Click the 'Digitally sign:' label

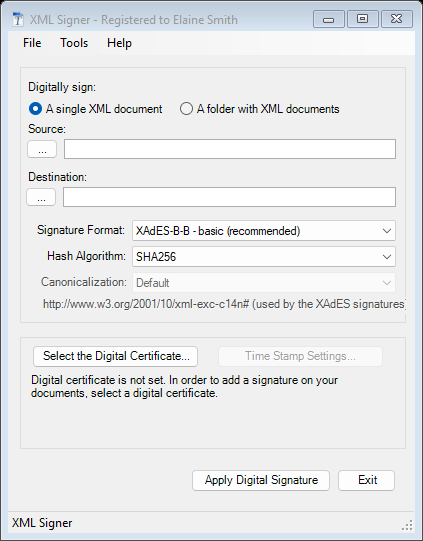pos(62,87)
